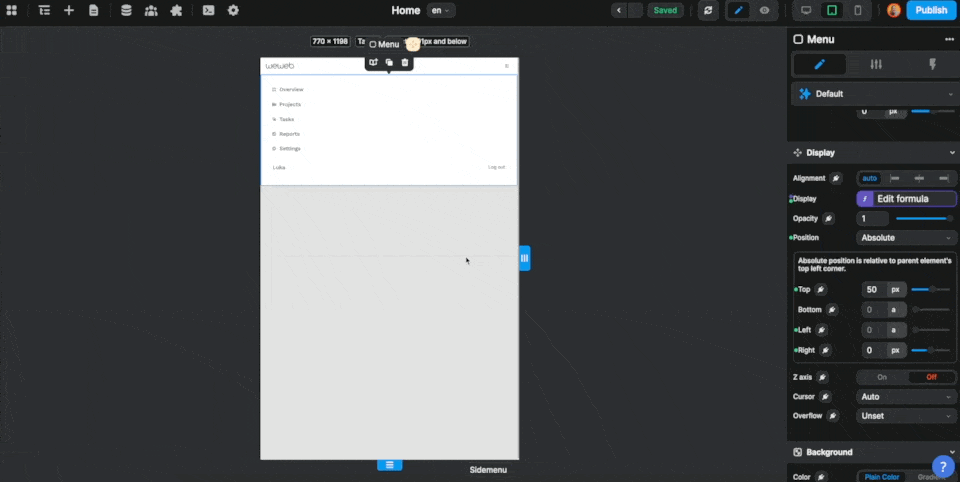This screenshot has height=482, width=960.
Task: Bind the Bottom property plug icon
Action: (x=832, y=310)
